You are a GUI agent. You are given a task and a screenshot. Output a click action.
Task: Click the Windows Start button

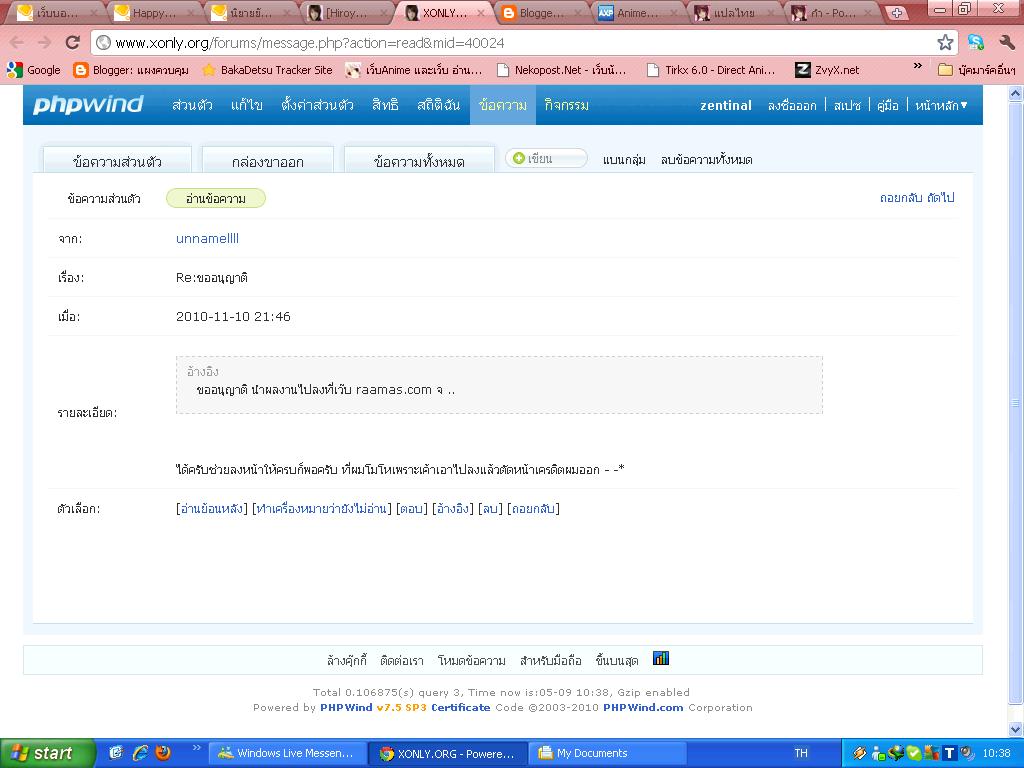(x=47, y=753)
